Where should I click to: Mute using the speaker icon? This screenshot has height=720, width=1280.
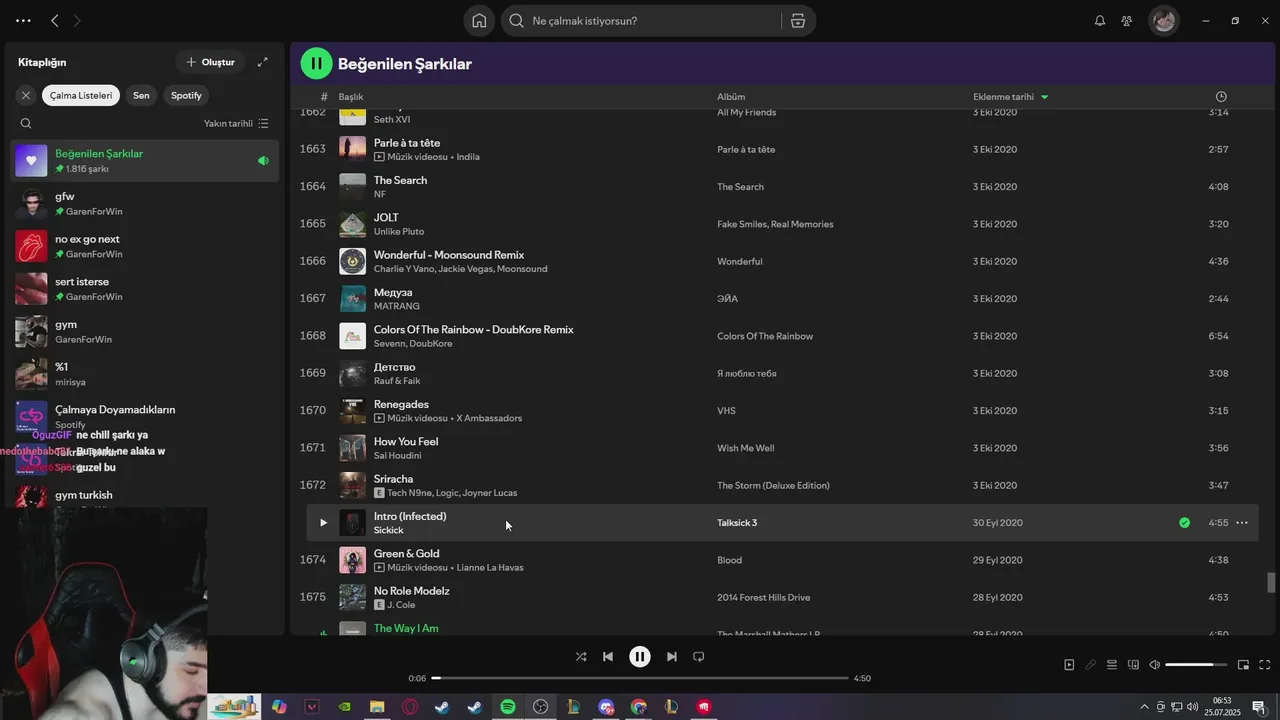1154,665
